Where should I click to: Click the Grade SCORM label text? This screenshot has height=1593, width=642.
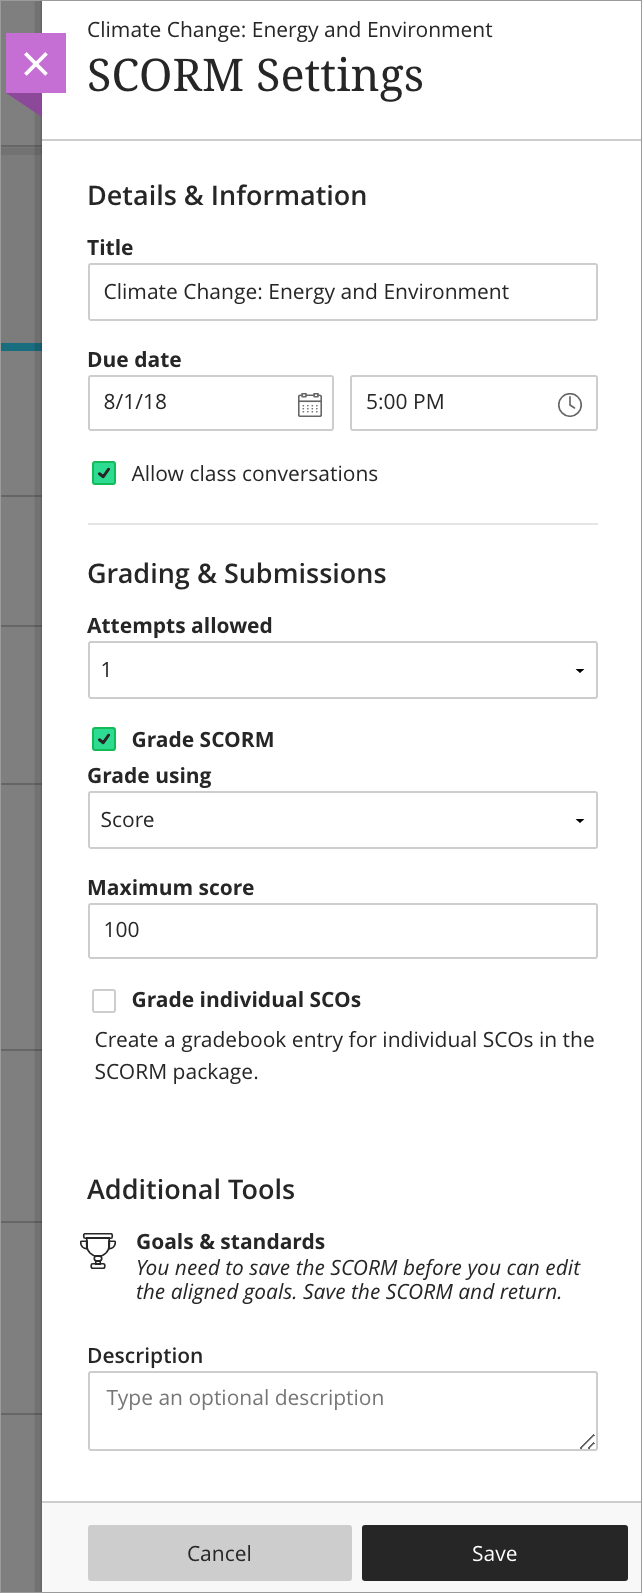pos(203,740)
